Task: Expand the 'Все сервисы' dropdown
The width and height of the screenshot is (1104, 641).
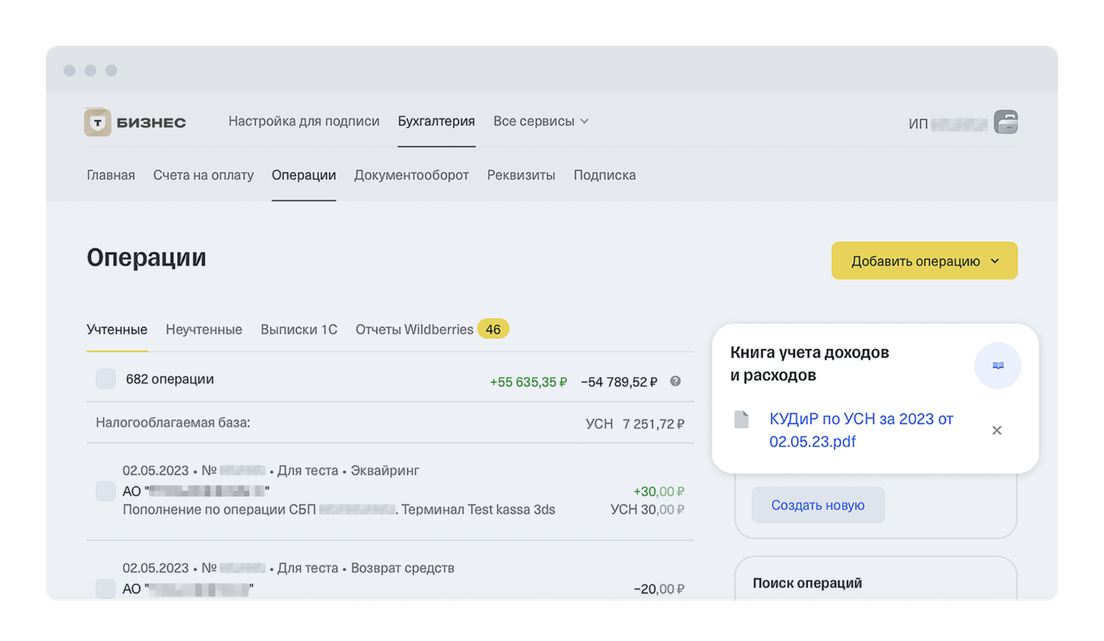Action: (540, 121)
